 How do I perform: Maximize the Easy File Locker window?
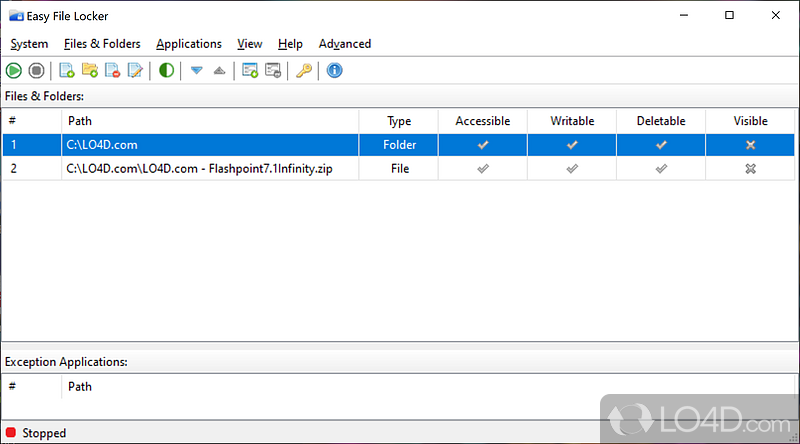point(730,15)
